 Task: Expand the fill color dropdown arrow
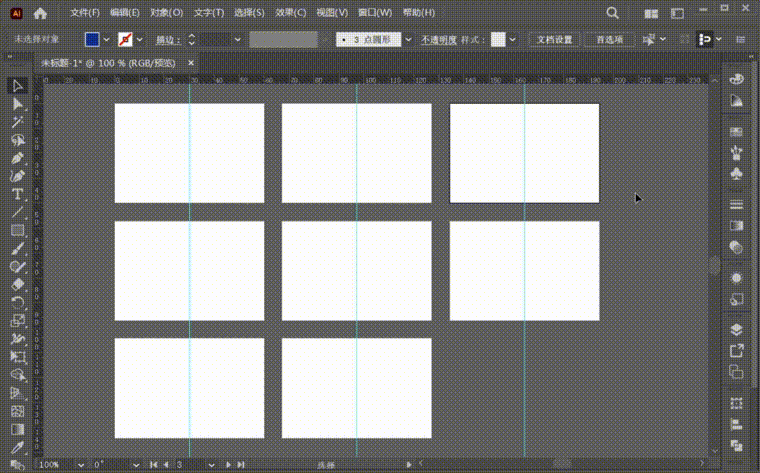(x=107, y=40)
